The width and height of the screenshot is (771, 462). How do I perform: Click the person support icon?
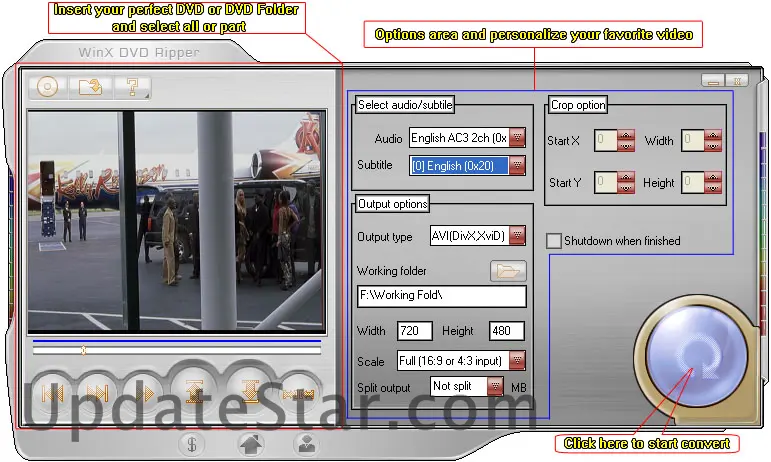click(307, 444)
